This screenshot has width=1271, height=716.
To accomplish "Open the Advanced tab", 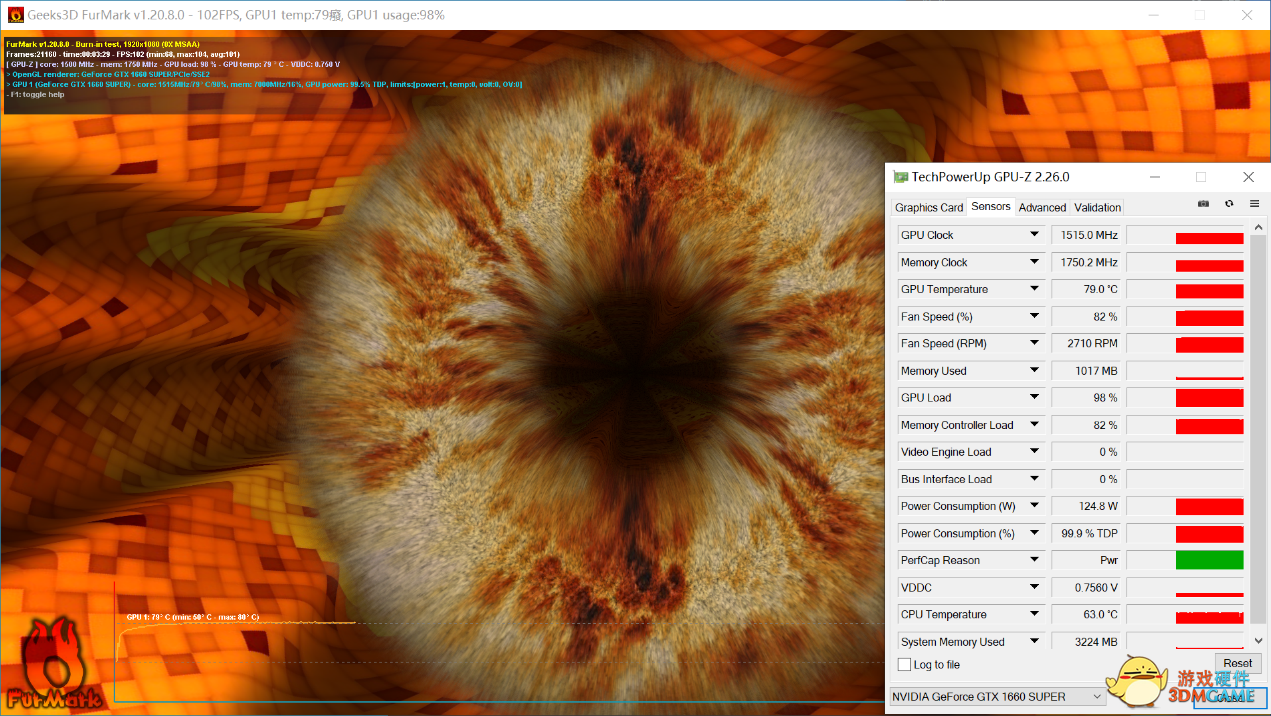I will (1042, 207).
